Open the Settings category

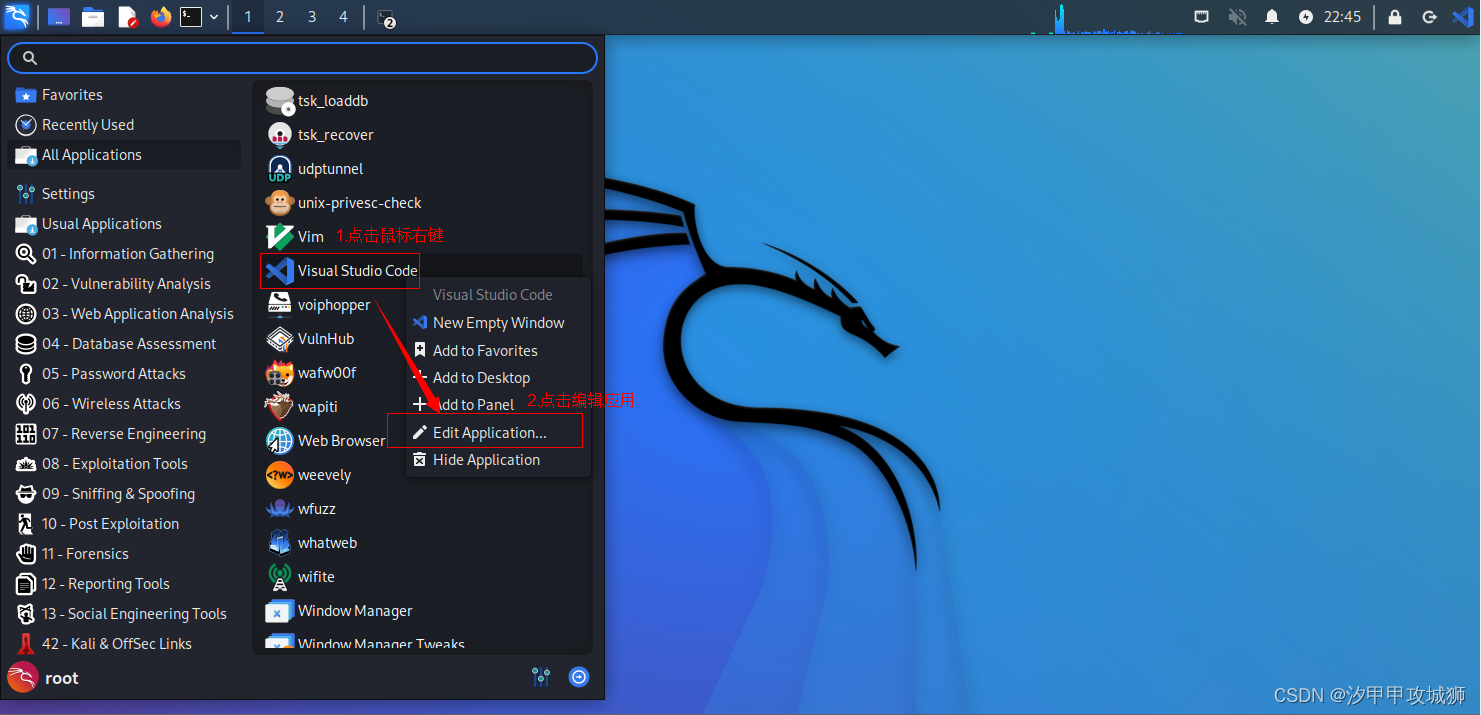124,194
